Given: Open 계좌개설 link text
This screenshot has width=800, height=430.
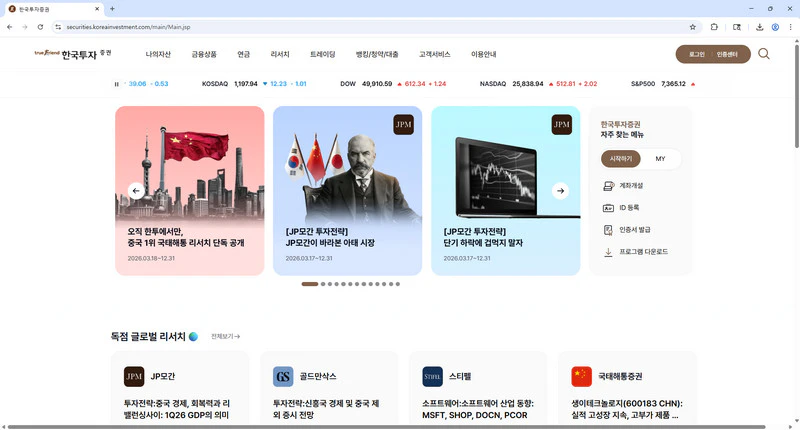Looking at the screenshot, I should [x=631, y=186].
